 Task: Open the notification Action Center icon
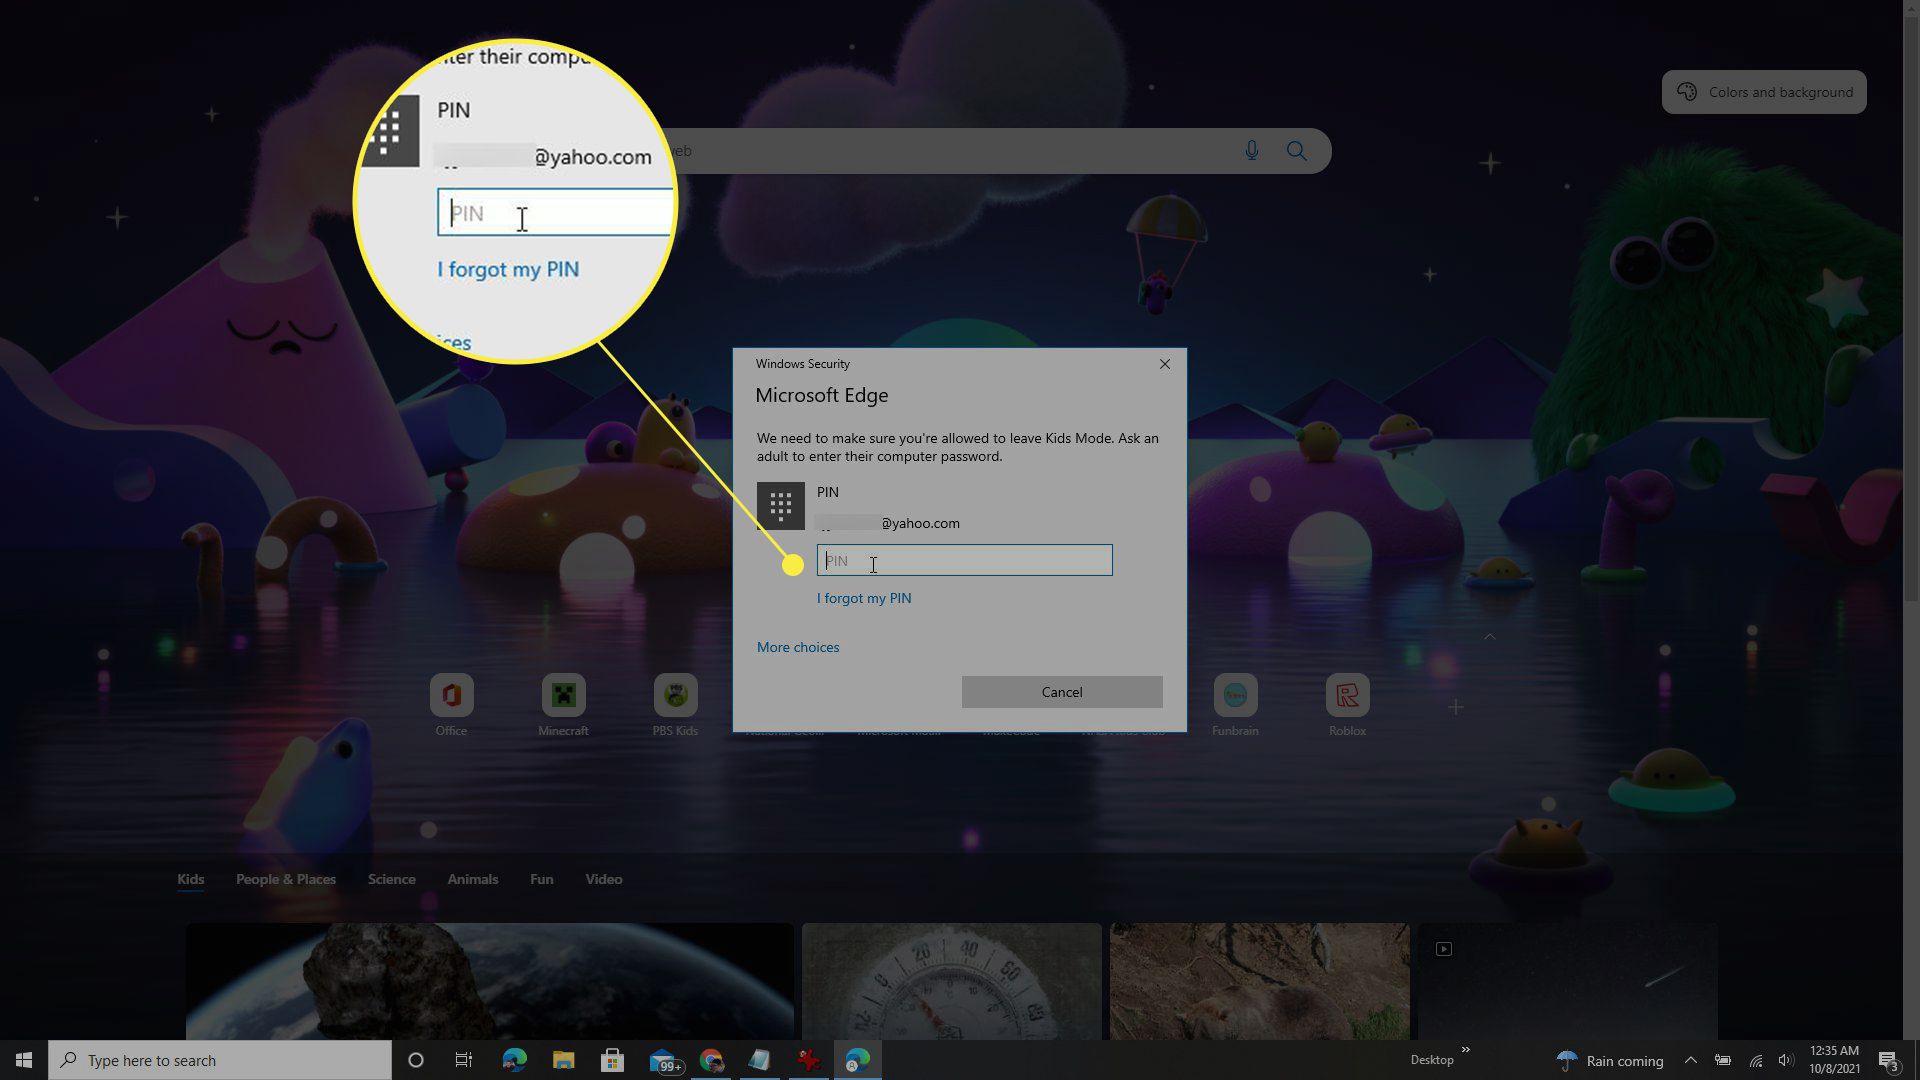1888,1061
